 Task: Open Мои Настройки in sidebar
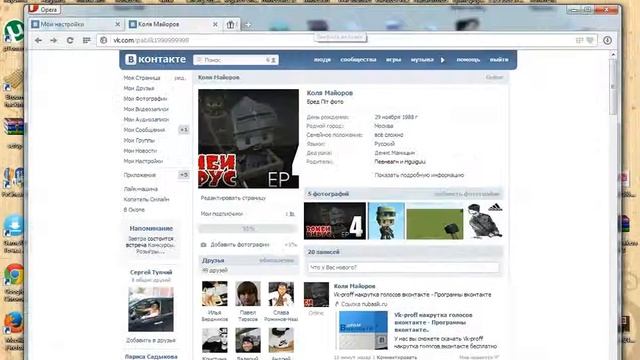143,161
